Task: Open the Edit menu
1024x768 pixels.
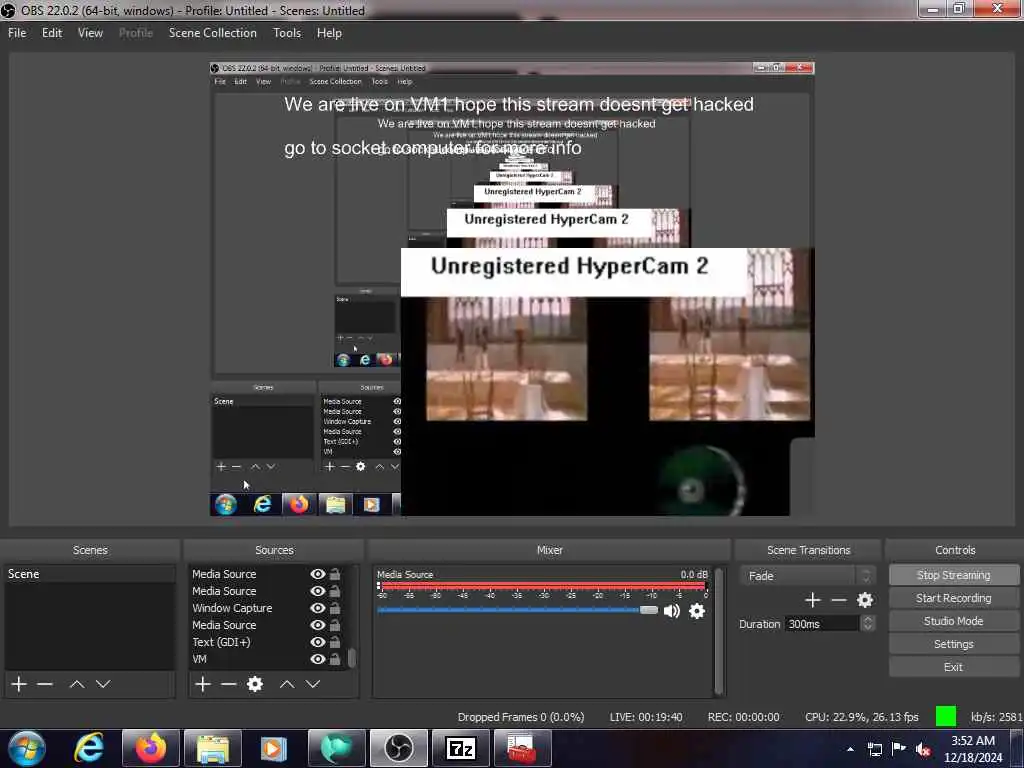Action: click(x=52, y=33)
